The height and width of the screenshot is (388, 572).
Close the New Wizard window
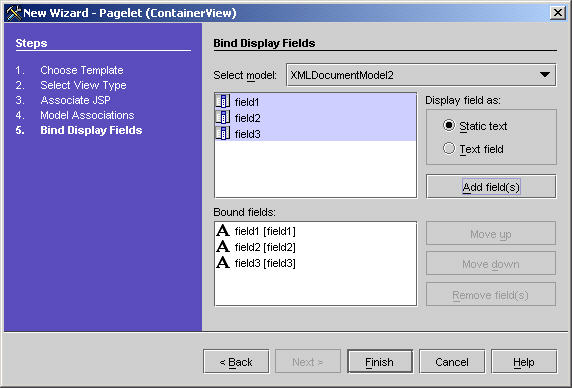[x=558, y=13]
